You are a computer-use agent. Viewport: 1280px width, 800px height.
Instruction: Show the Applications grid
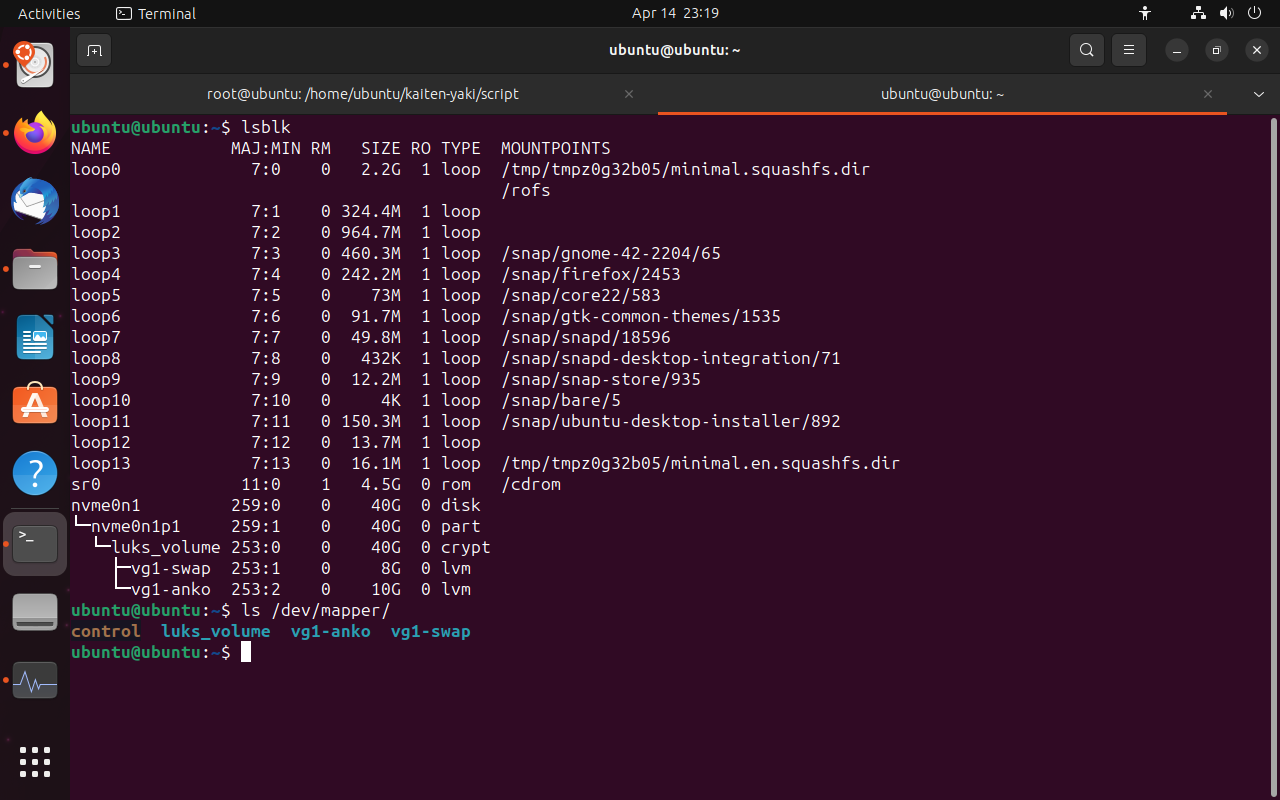pyautogui.click(x=35, y=762)
